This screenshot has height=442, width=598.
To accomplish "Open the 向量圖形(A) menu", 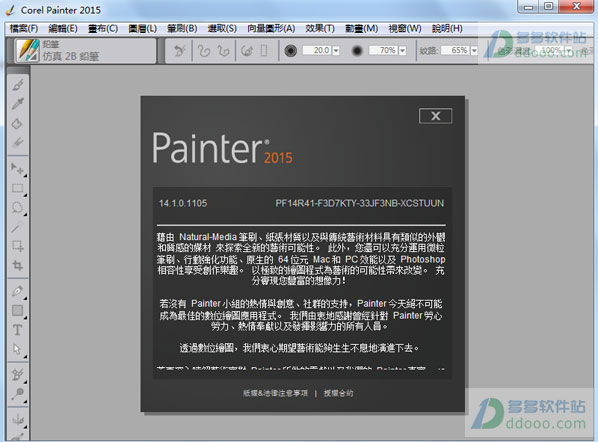I will (x=271, y=29).
